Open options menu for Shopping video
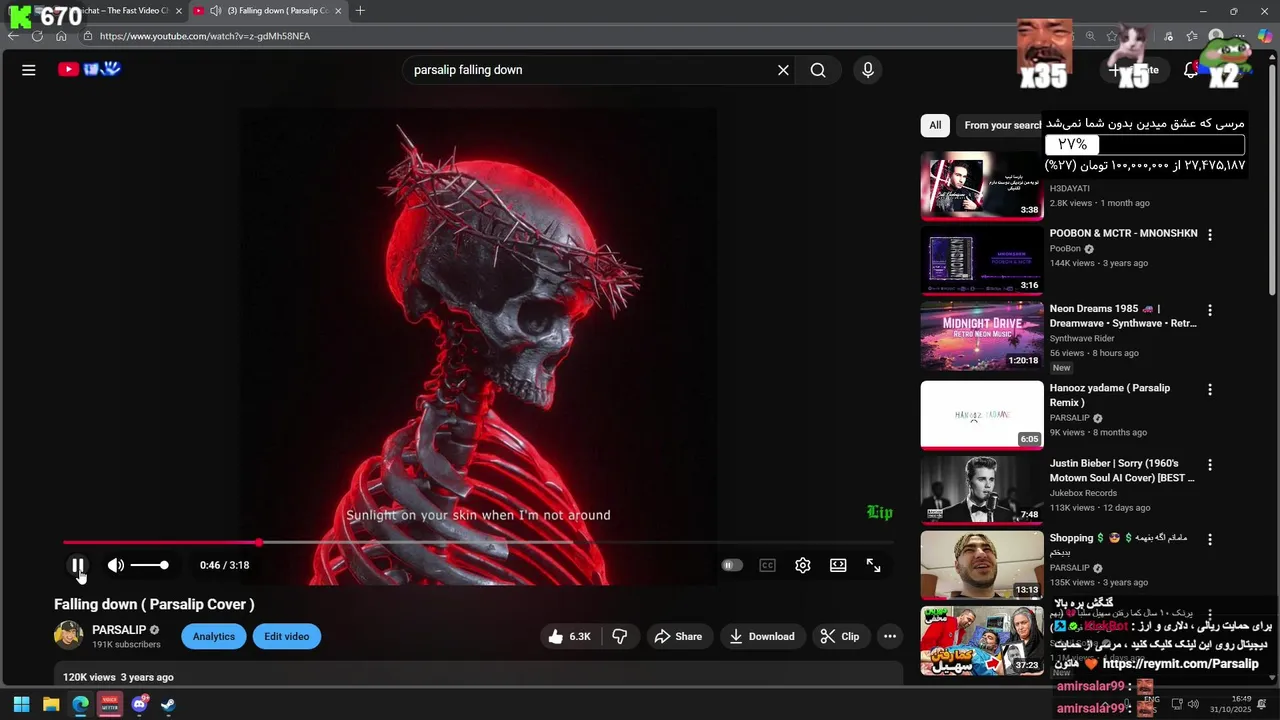This screenshot has width=1280, height=720. coord(1210,540)
